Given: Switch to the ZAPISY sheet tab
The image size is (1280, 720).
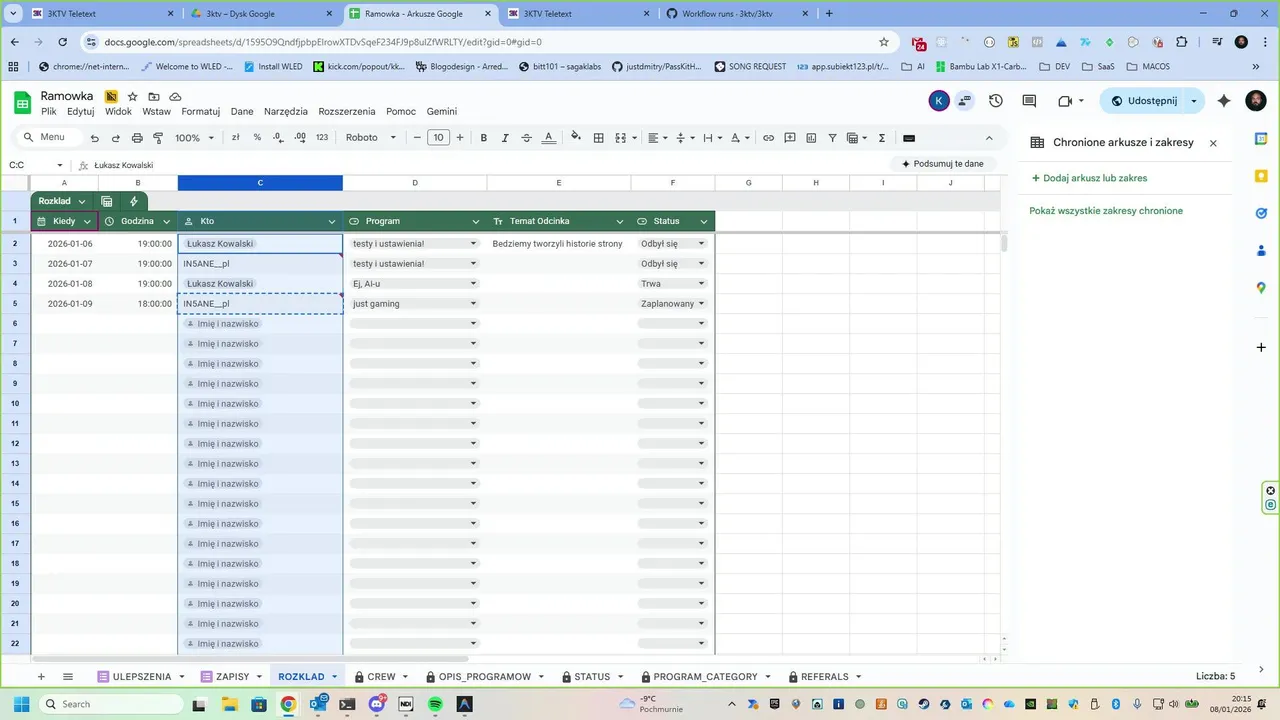Looking at the screenshot, I should [x=232, y=677].
